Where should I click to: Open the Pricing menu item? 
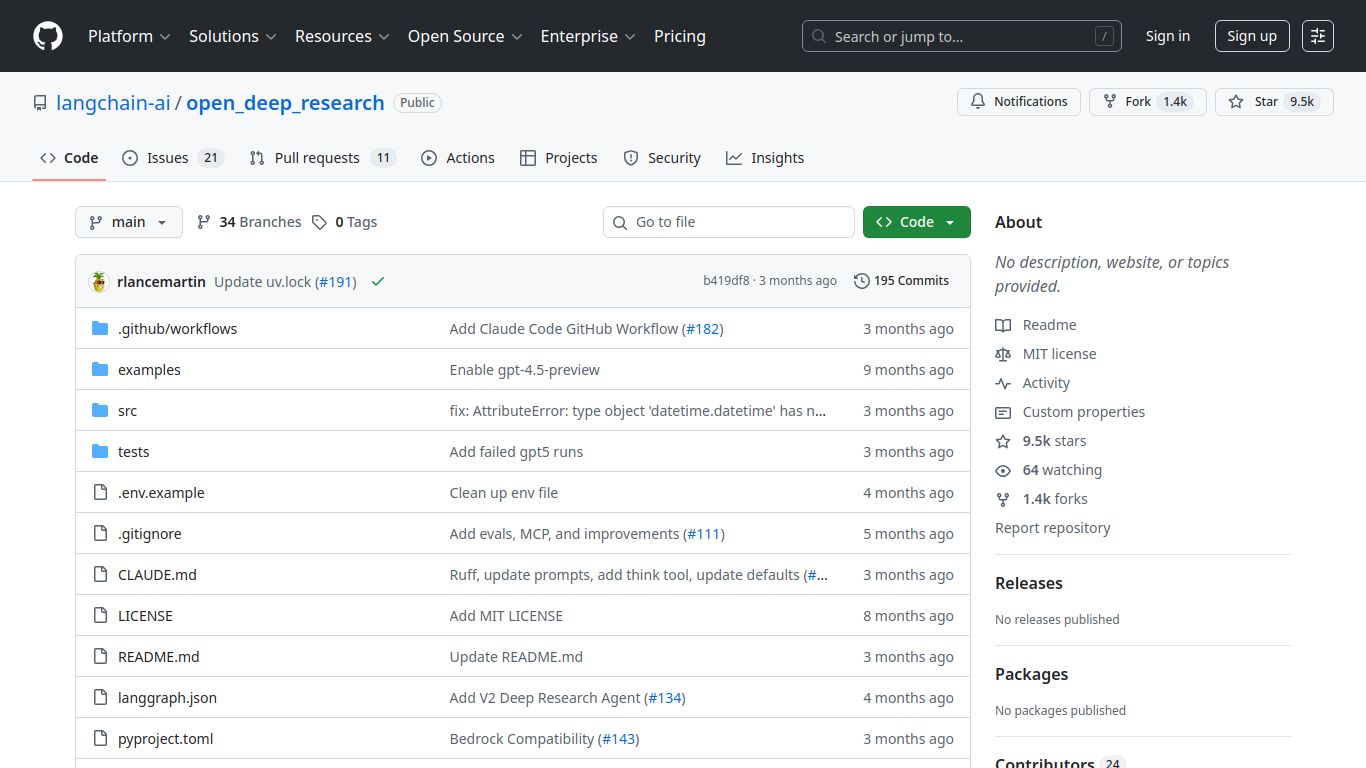click(x=679, y=36)
